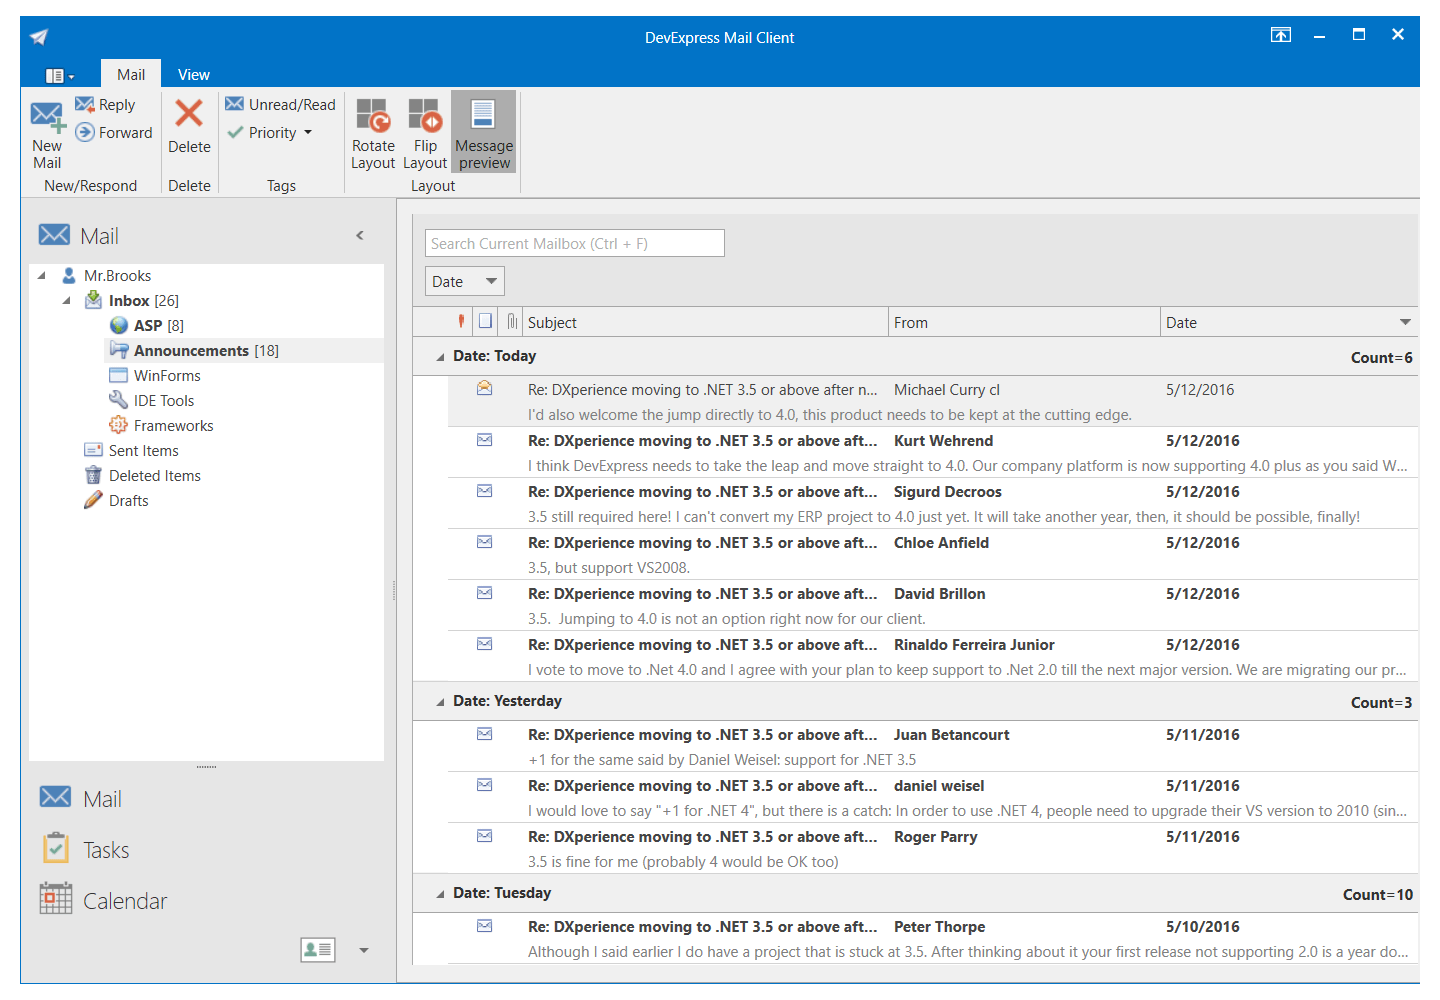Collapse the Inbox folder tree node
The image size is (1440, 1000).
click(x=67, y=300)
